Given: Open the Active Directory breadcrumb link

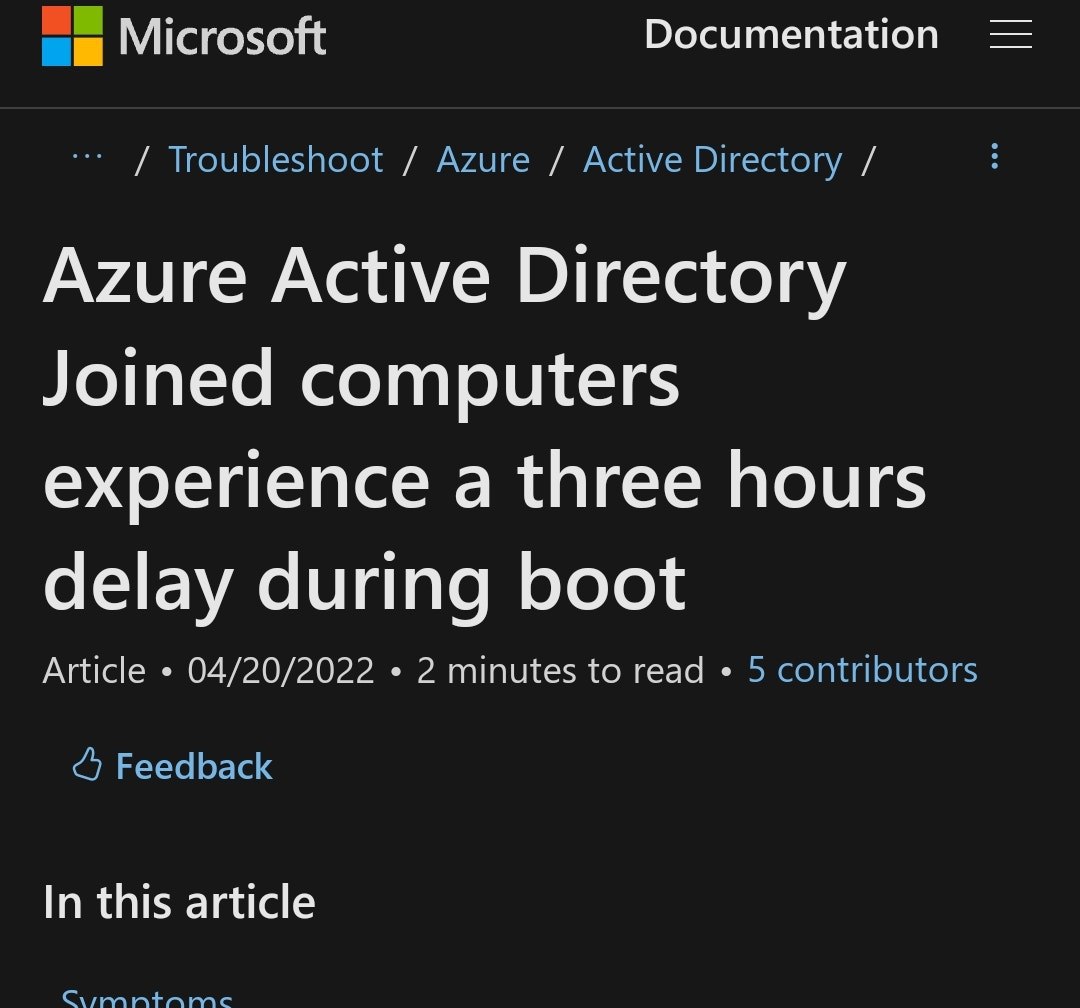Looking at the screenshot, I should [712, 160].
